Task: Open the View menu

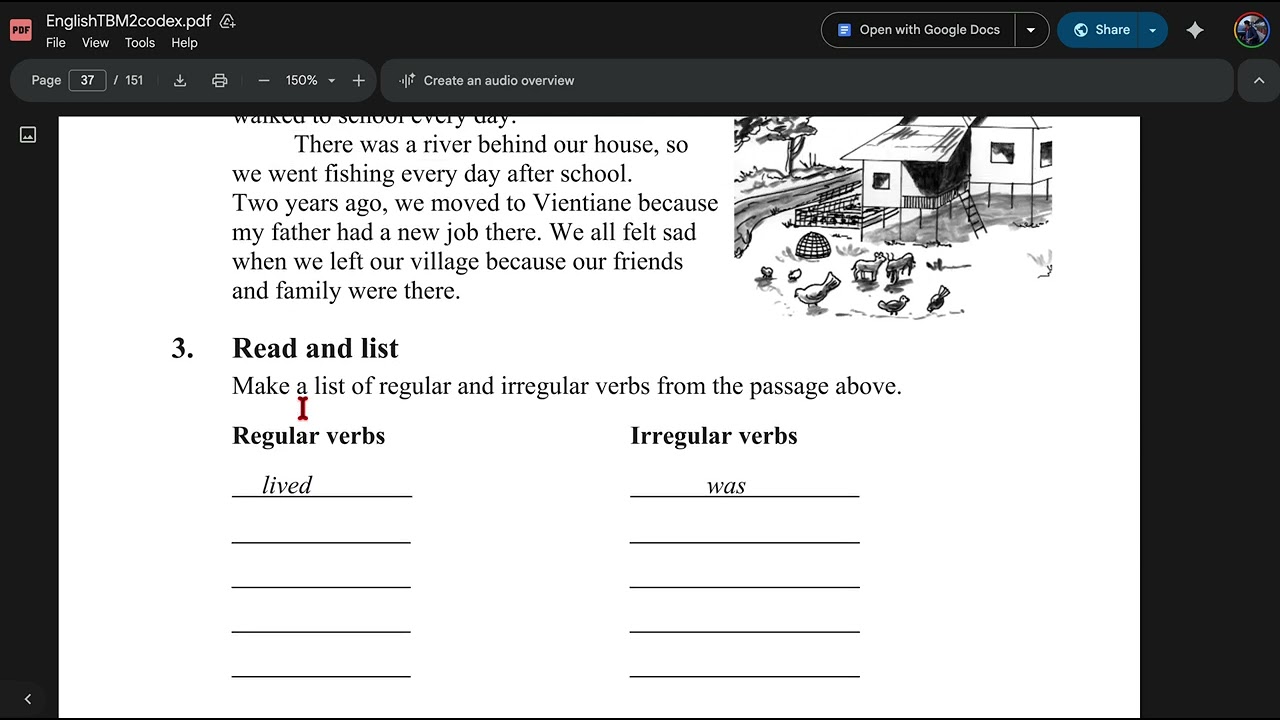Action: point(96,43)
